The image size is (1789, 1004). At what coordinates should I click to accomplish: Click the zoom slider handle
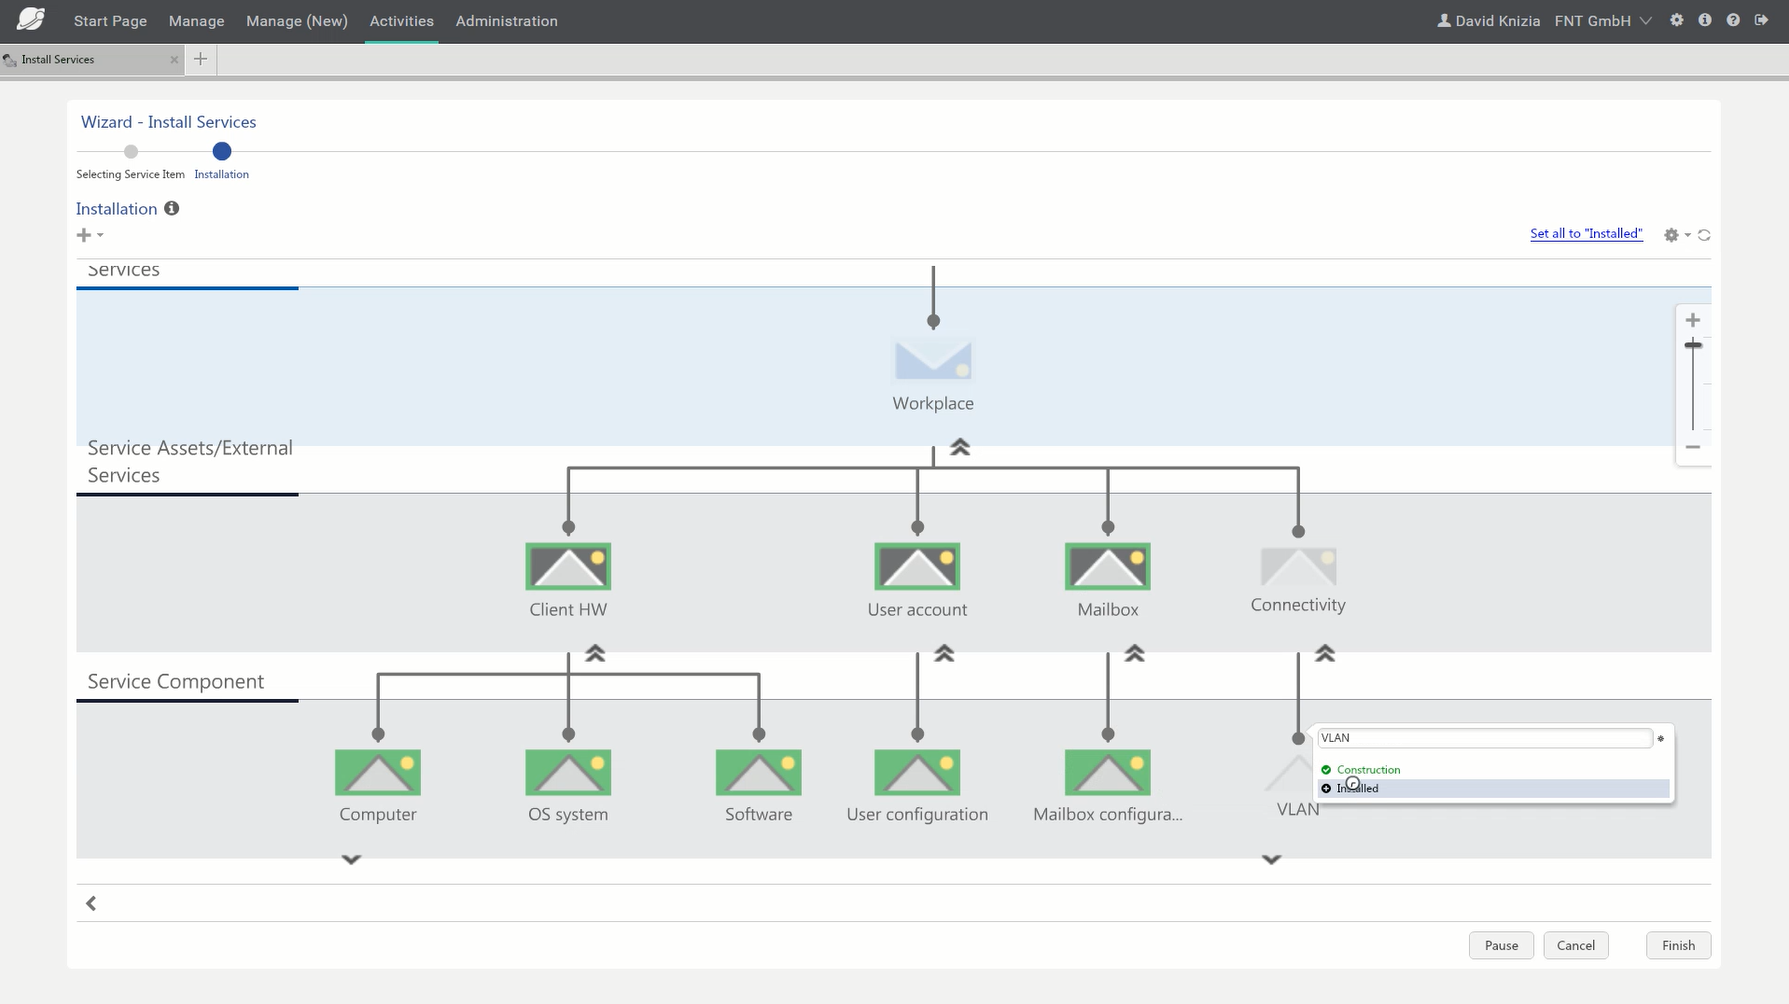coord(1693,345)
